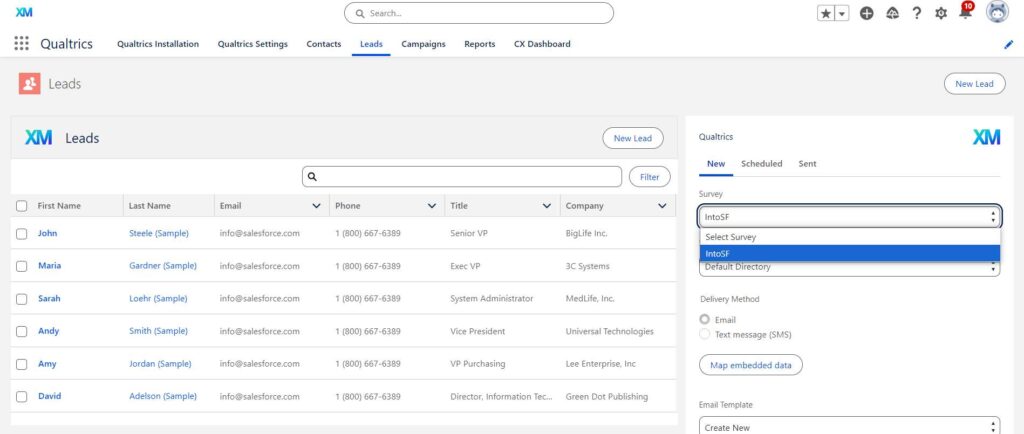Open the Help question mark icon

click(x=916, y=13)
